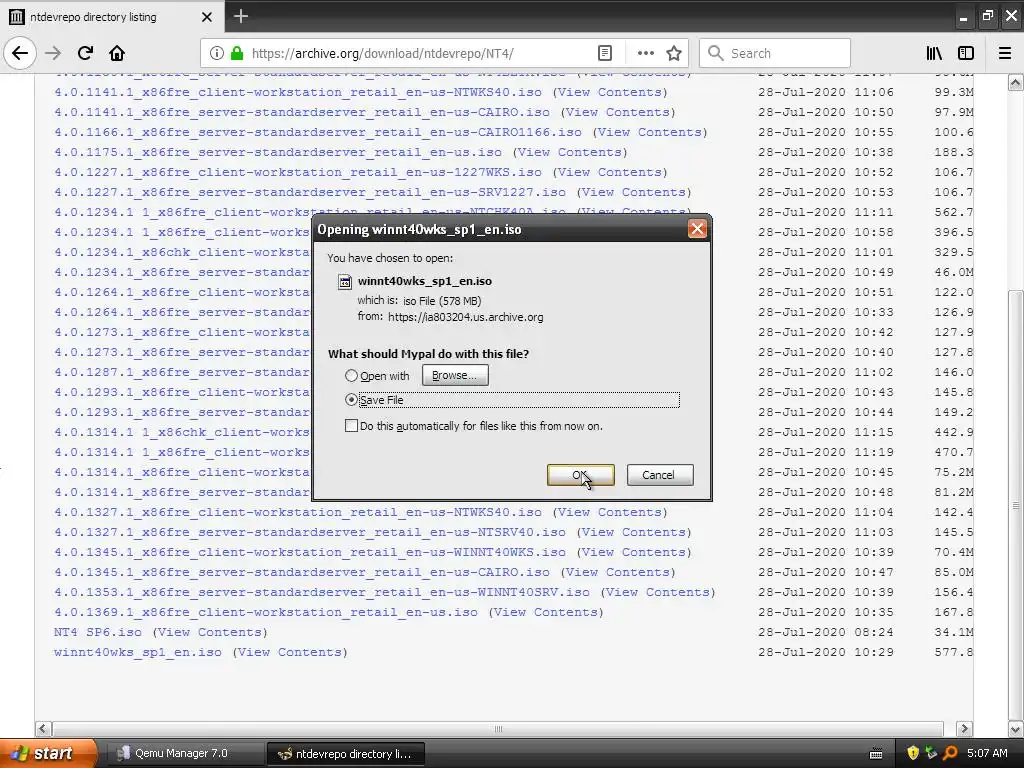This screenshot has height=768, width=1024.
Task: Open 4.0.1227.1 SRV1227.iso link
Action: 310,192
